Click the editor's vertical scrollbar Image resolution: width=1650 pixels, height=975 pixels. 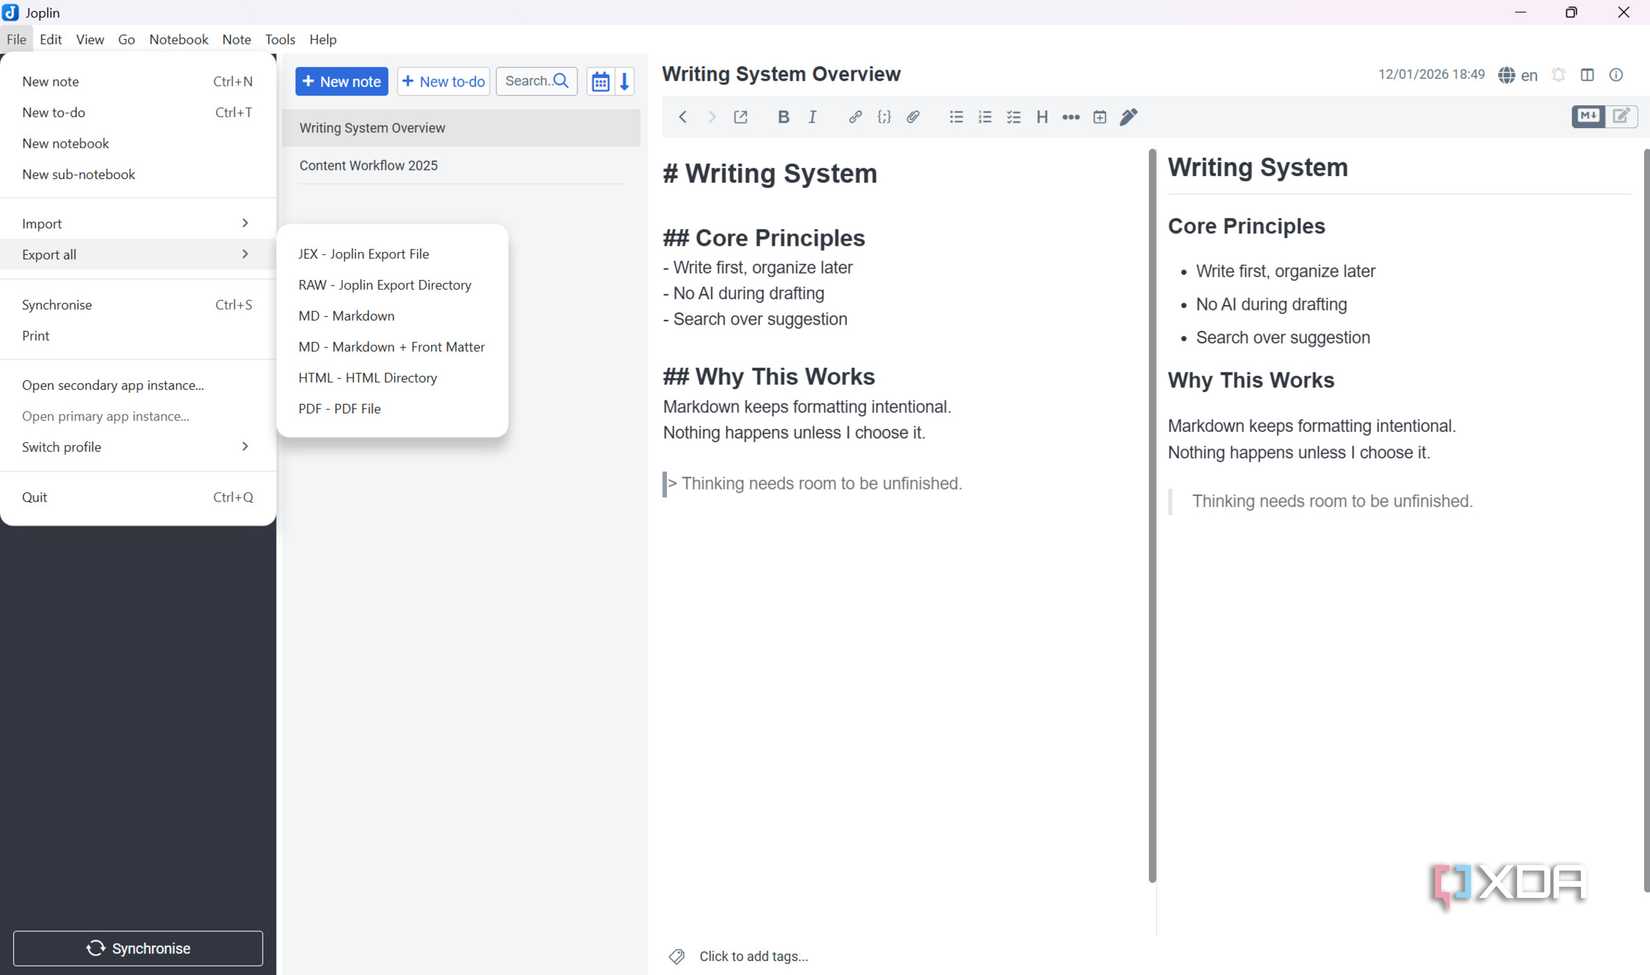pos(1152,515)
